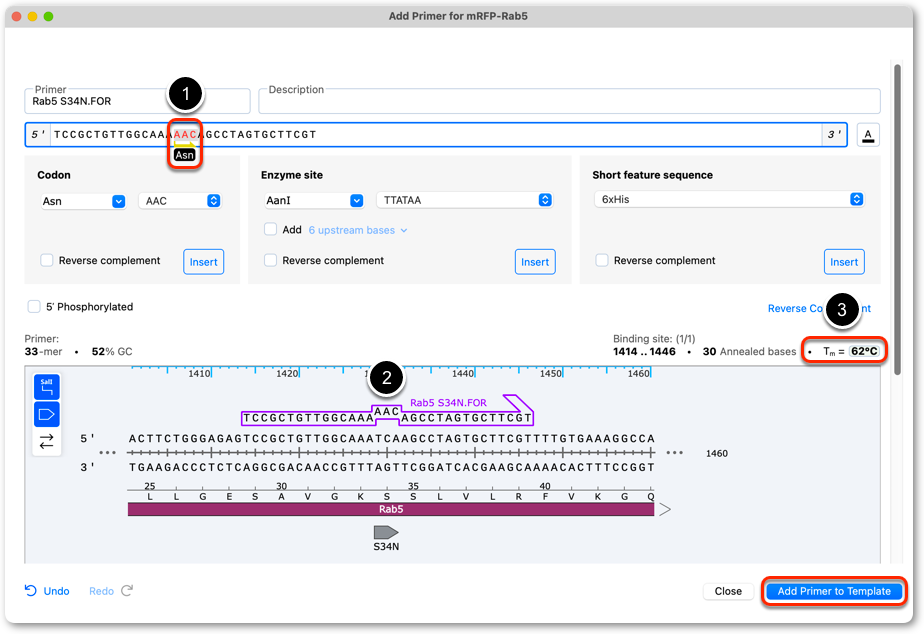Screen dimensions: 924x634
Task: Click the binding site 1414 .. 1446 text
Action: click(644, 351)
